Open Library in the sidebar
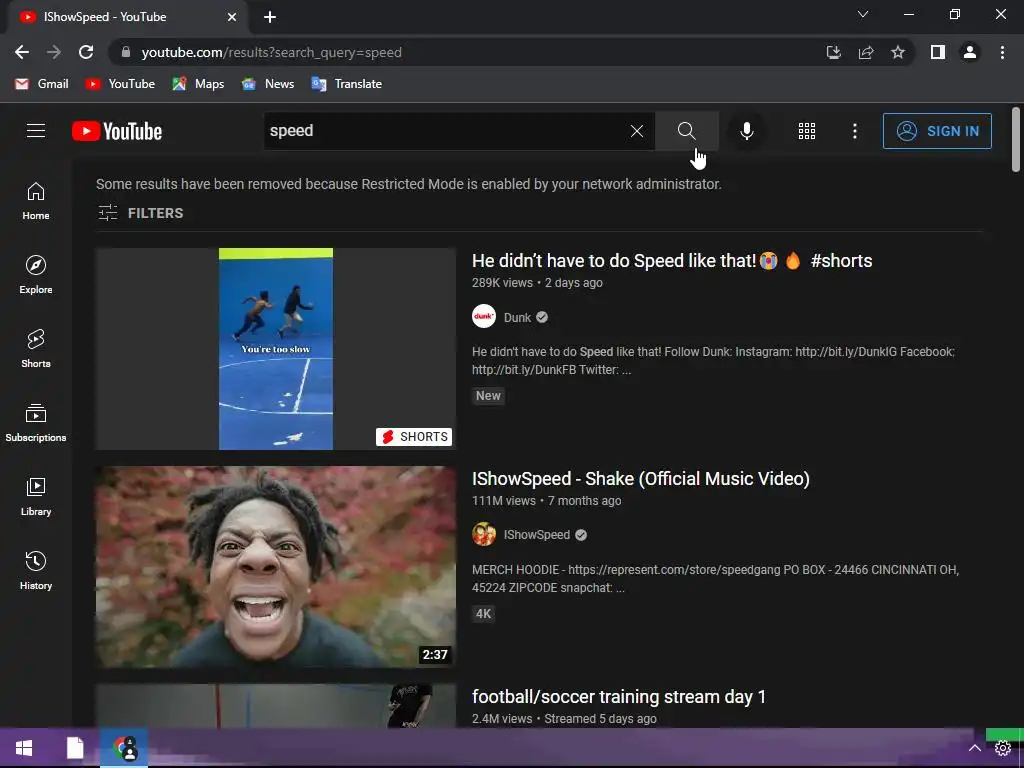1024x768 pixels. (x=36, y=497)
